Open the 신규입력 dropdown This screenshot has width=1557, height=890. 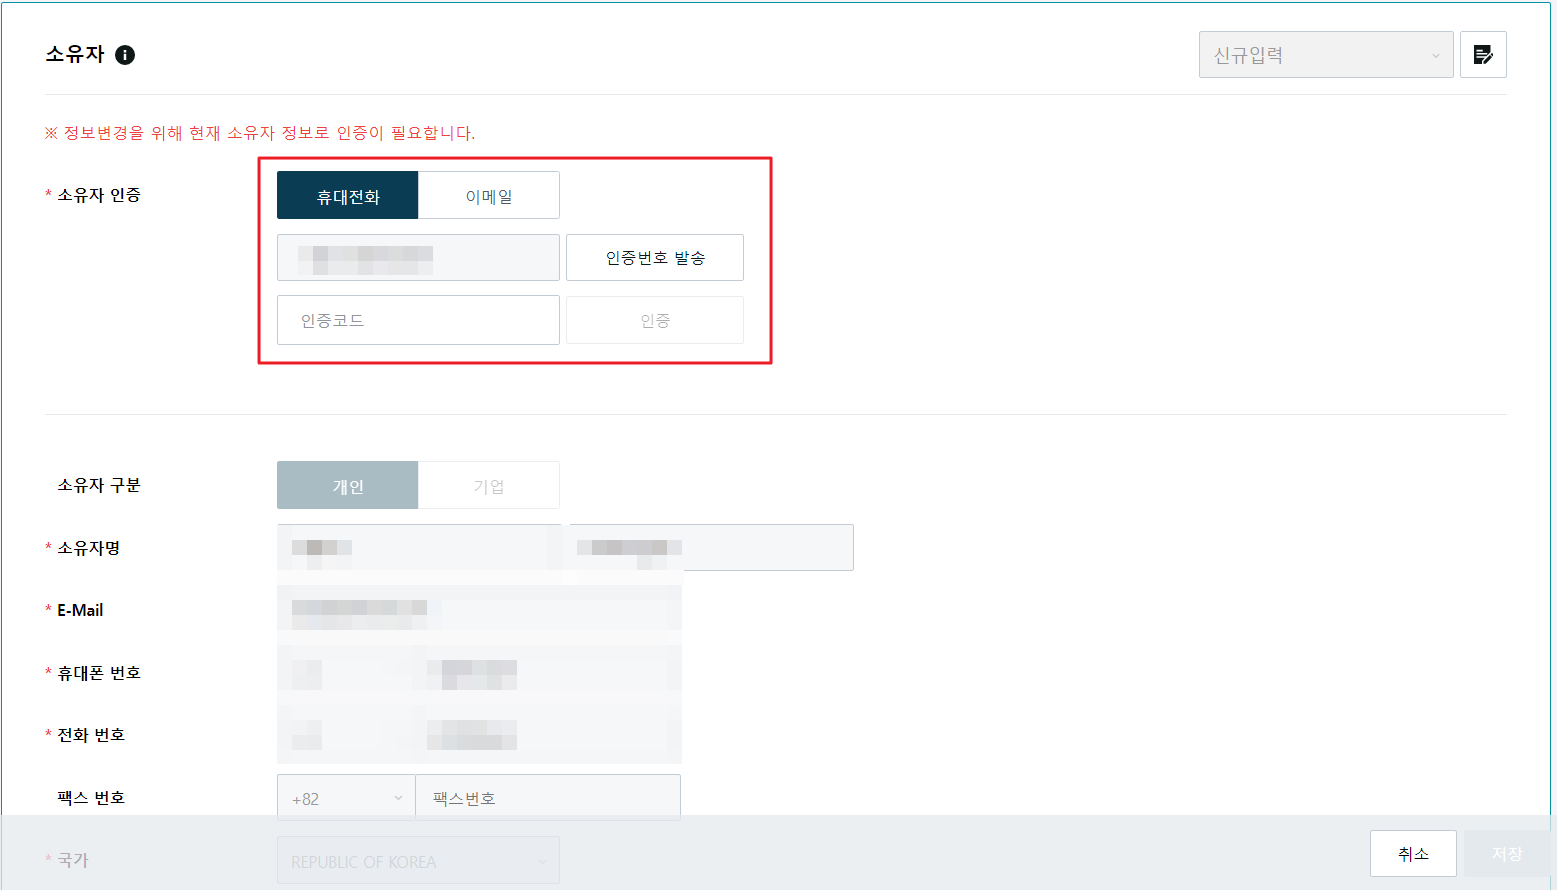tap(1325, 55)
